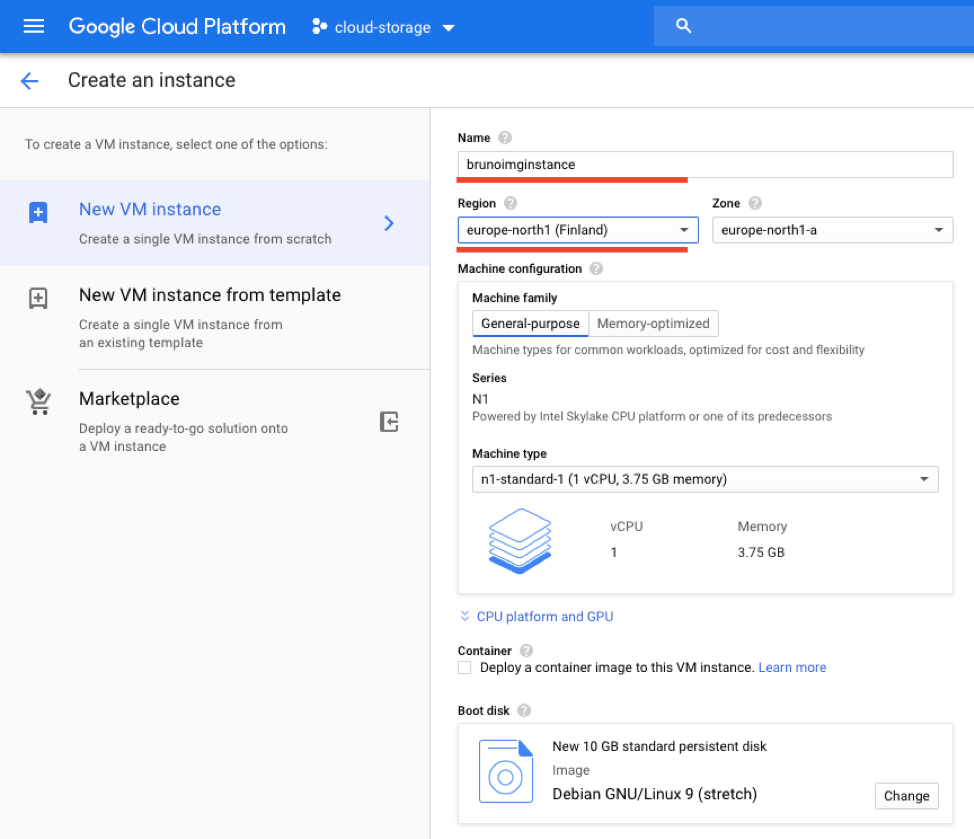Click the Name field containing brunoimginstance
Image resolution: width=974 pixels, height=839 pixels.
tap(705, 164)
